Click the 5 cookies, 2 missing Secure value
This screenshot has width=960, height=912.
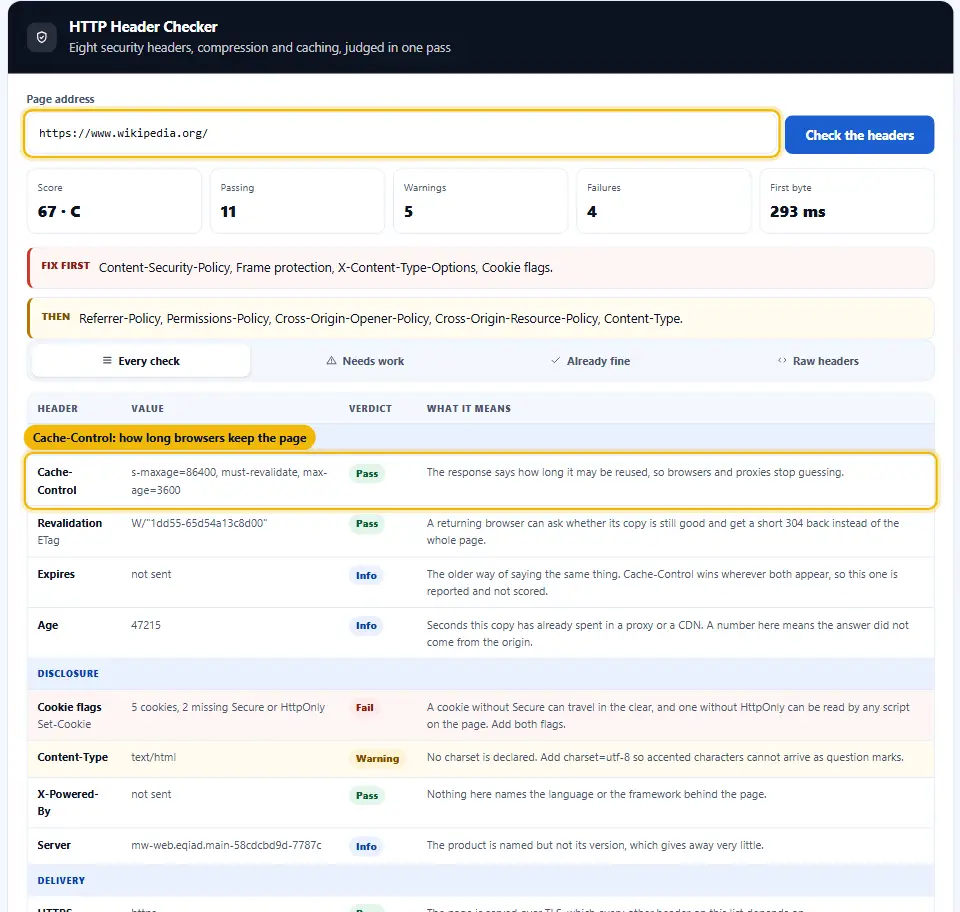click(x=228, y=707)
